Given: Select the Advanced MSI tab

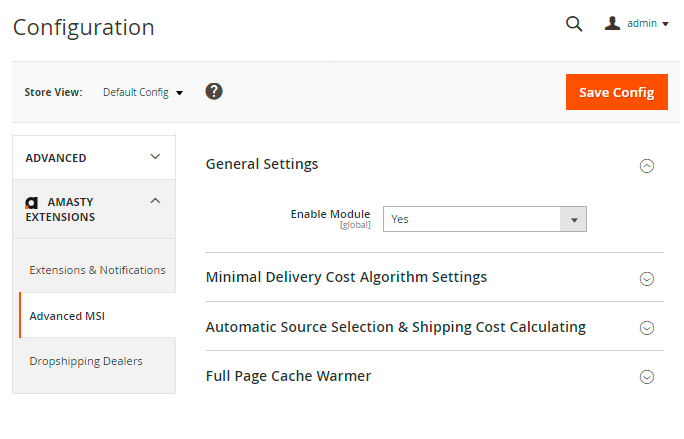Looking at the screenshot, I should pyautogui.click(x=67, y=316).
